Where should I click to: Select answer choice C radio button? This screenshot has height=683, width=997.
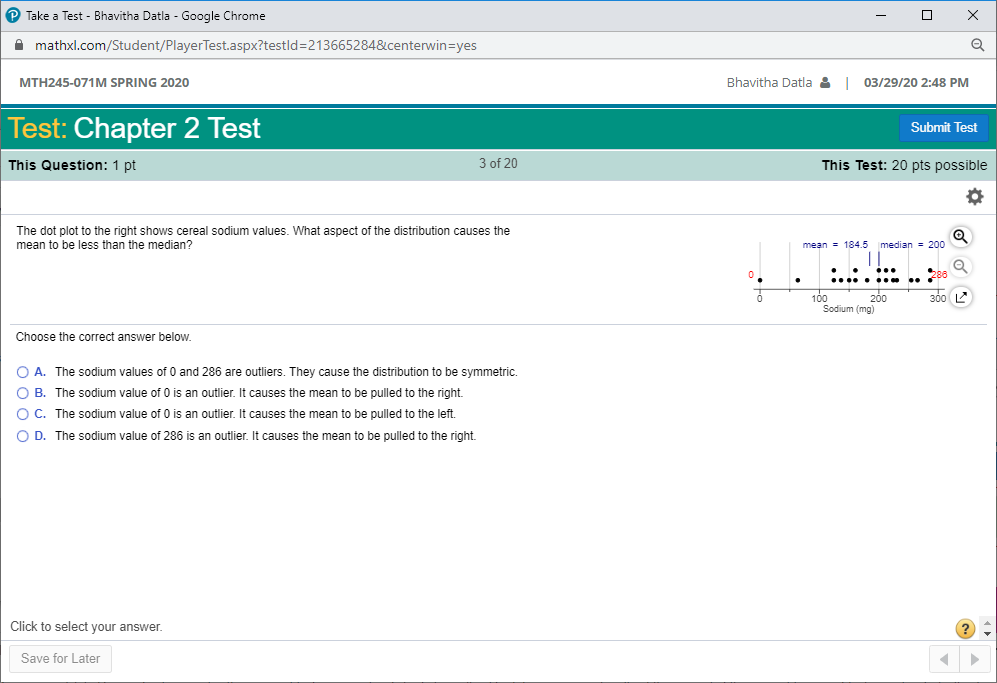point(21,413)
